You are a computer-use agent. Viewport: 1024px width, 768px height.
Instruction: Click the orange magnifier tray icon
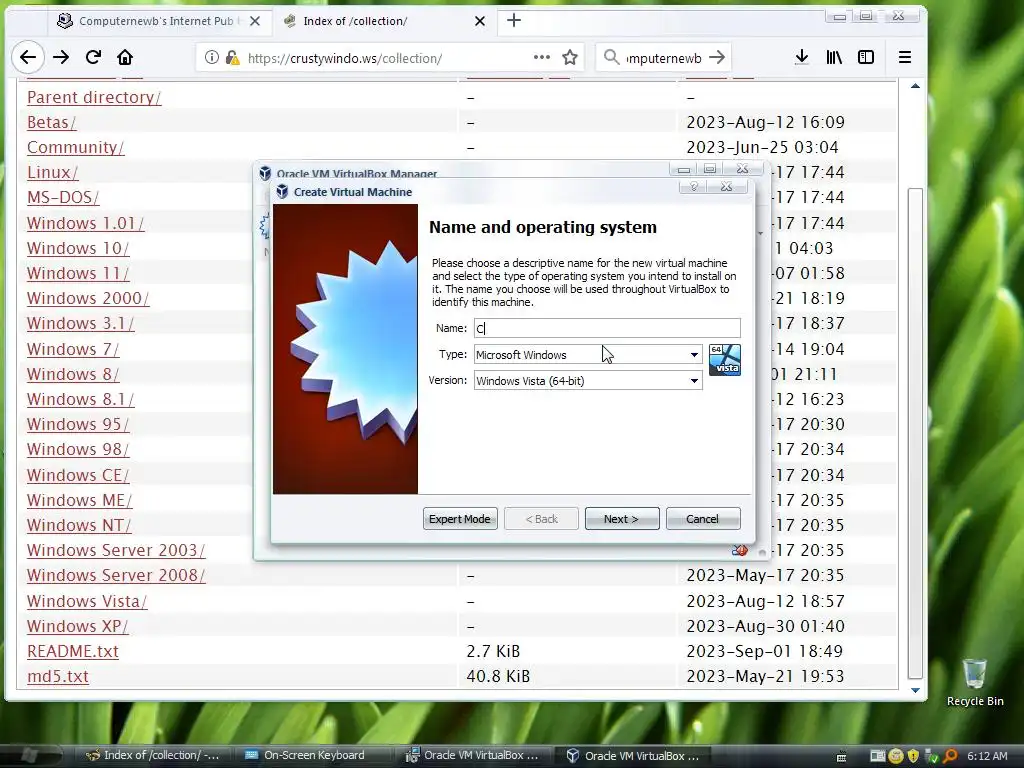tap(950, 756)
